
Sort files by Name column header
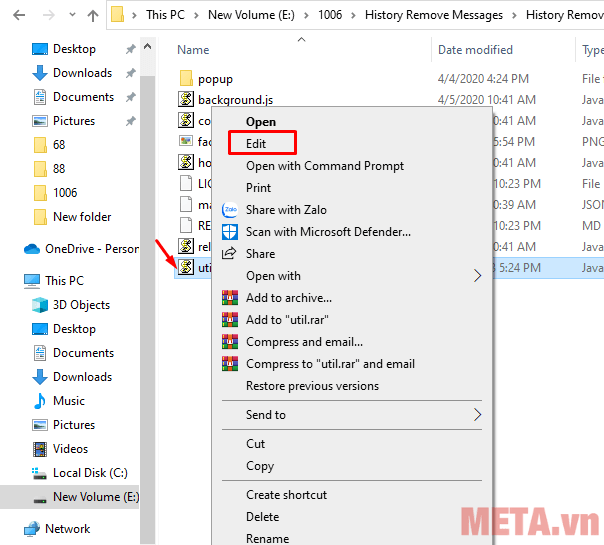[193, 50]
